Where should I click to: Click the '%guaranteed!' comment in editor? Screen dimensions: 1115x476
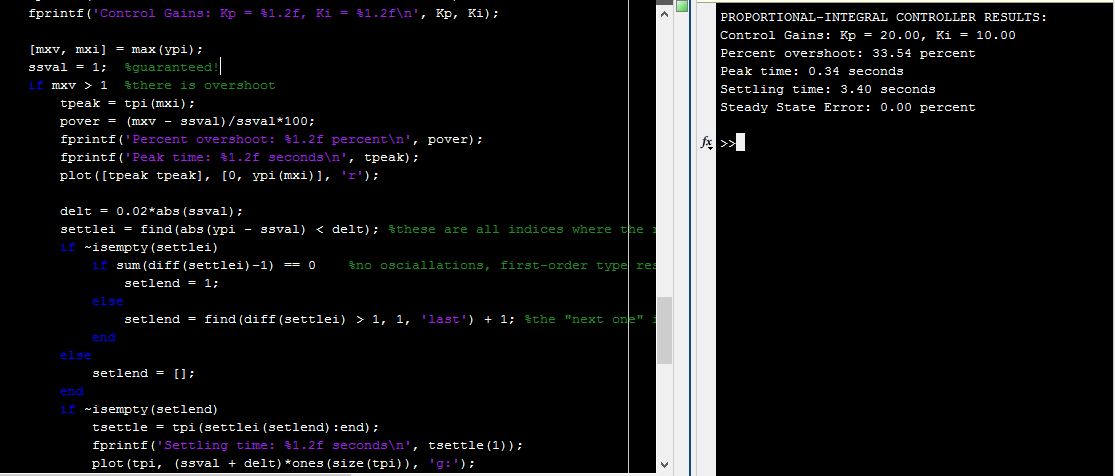(x=172, y=67)
